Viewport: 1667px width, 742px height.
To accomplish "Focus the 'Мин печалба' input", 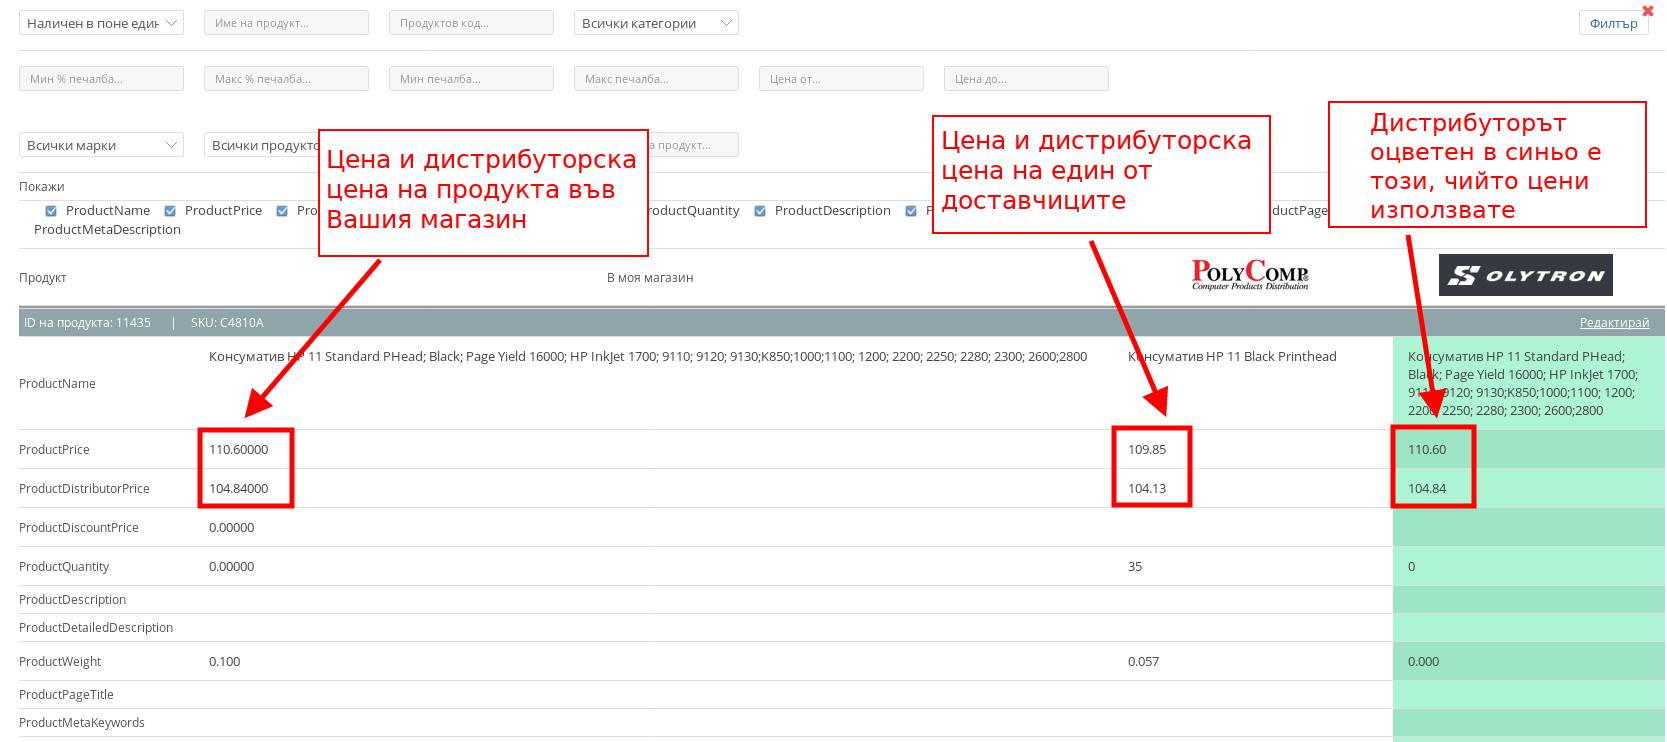I will pyautogui.click(x=471, y=79).
